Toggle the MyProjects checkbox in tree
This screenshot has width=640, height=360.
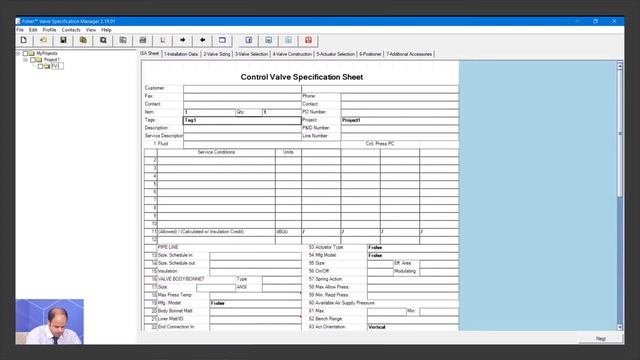click(x=25, y=53)
